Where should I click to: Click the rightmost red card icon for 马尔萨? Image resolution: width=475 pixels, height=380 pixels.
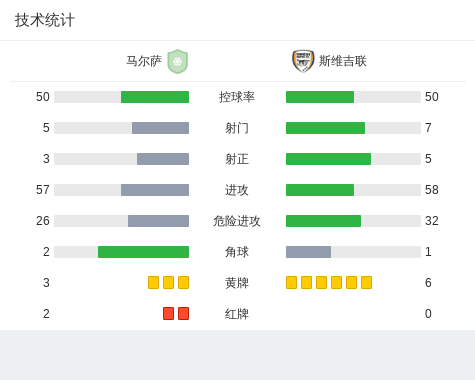click(x=183, y=313)
